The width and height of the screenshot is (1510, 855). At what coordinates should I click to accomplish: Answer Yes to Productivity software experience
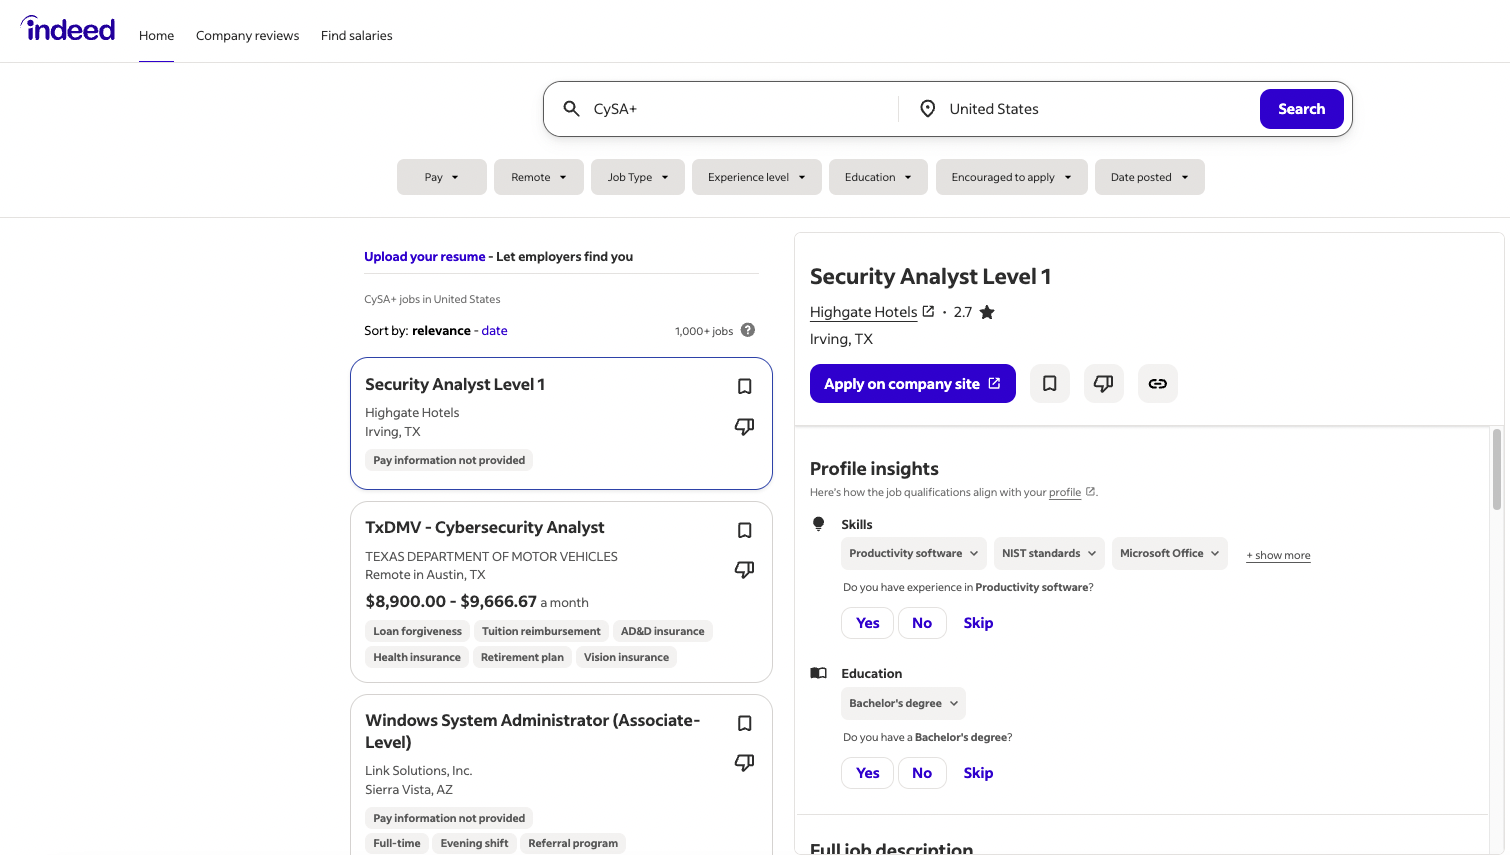click(867, 623)
